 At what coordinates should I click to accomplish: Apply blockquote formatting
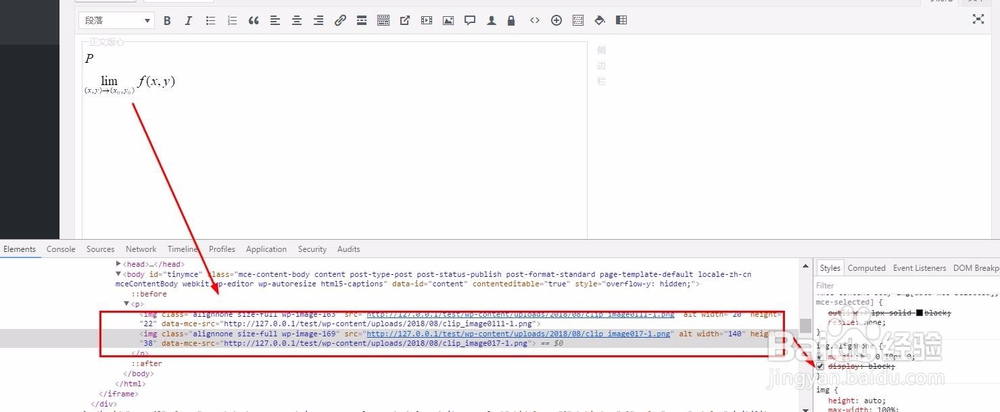pyautogui.click(x=254, y=20)
